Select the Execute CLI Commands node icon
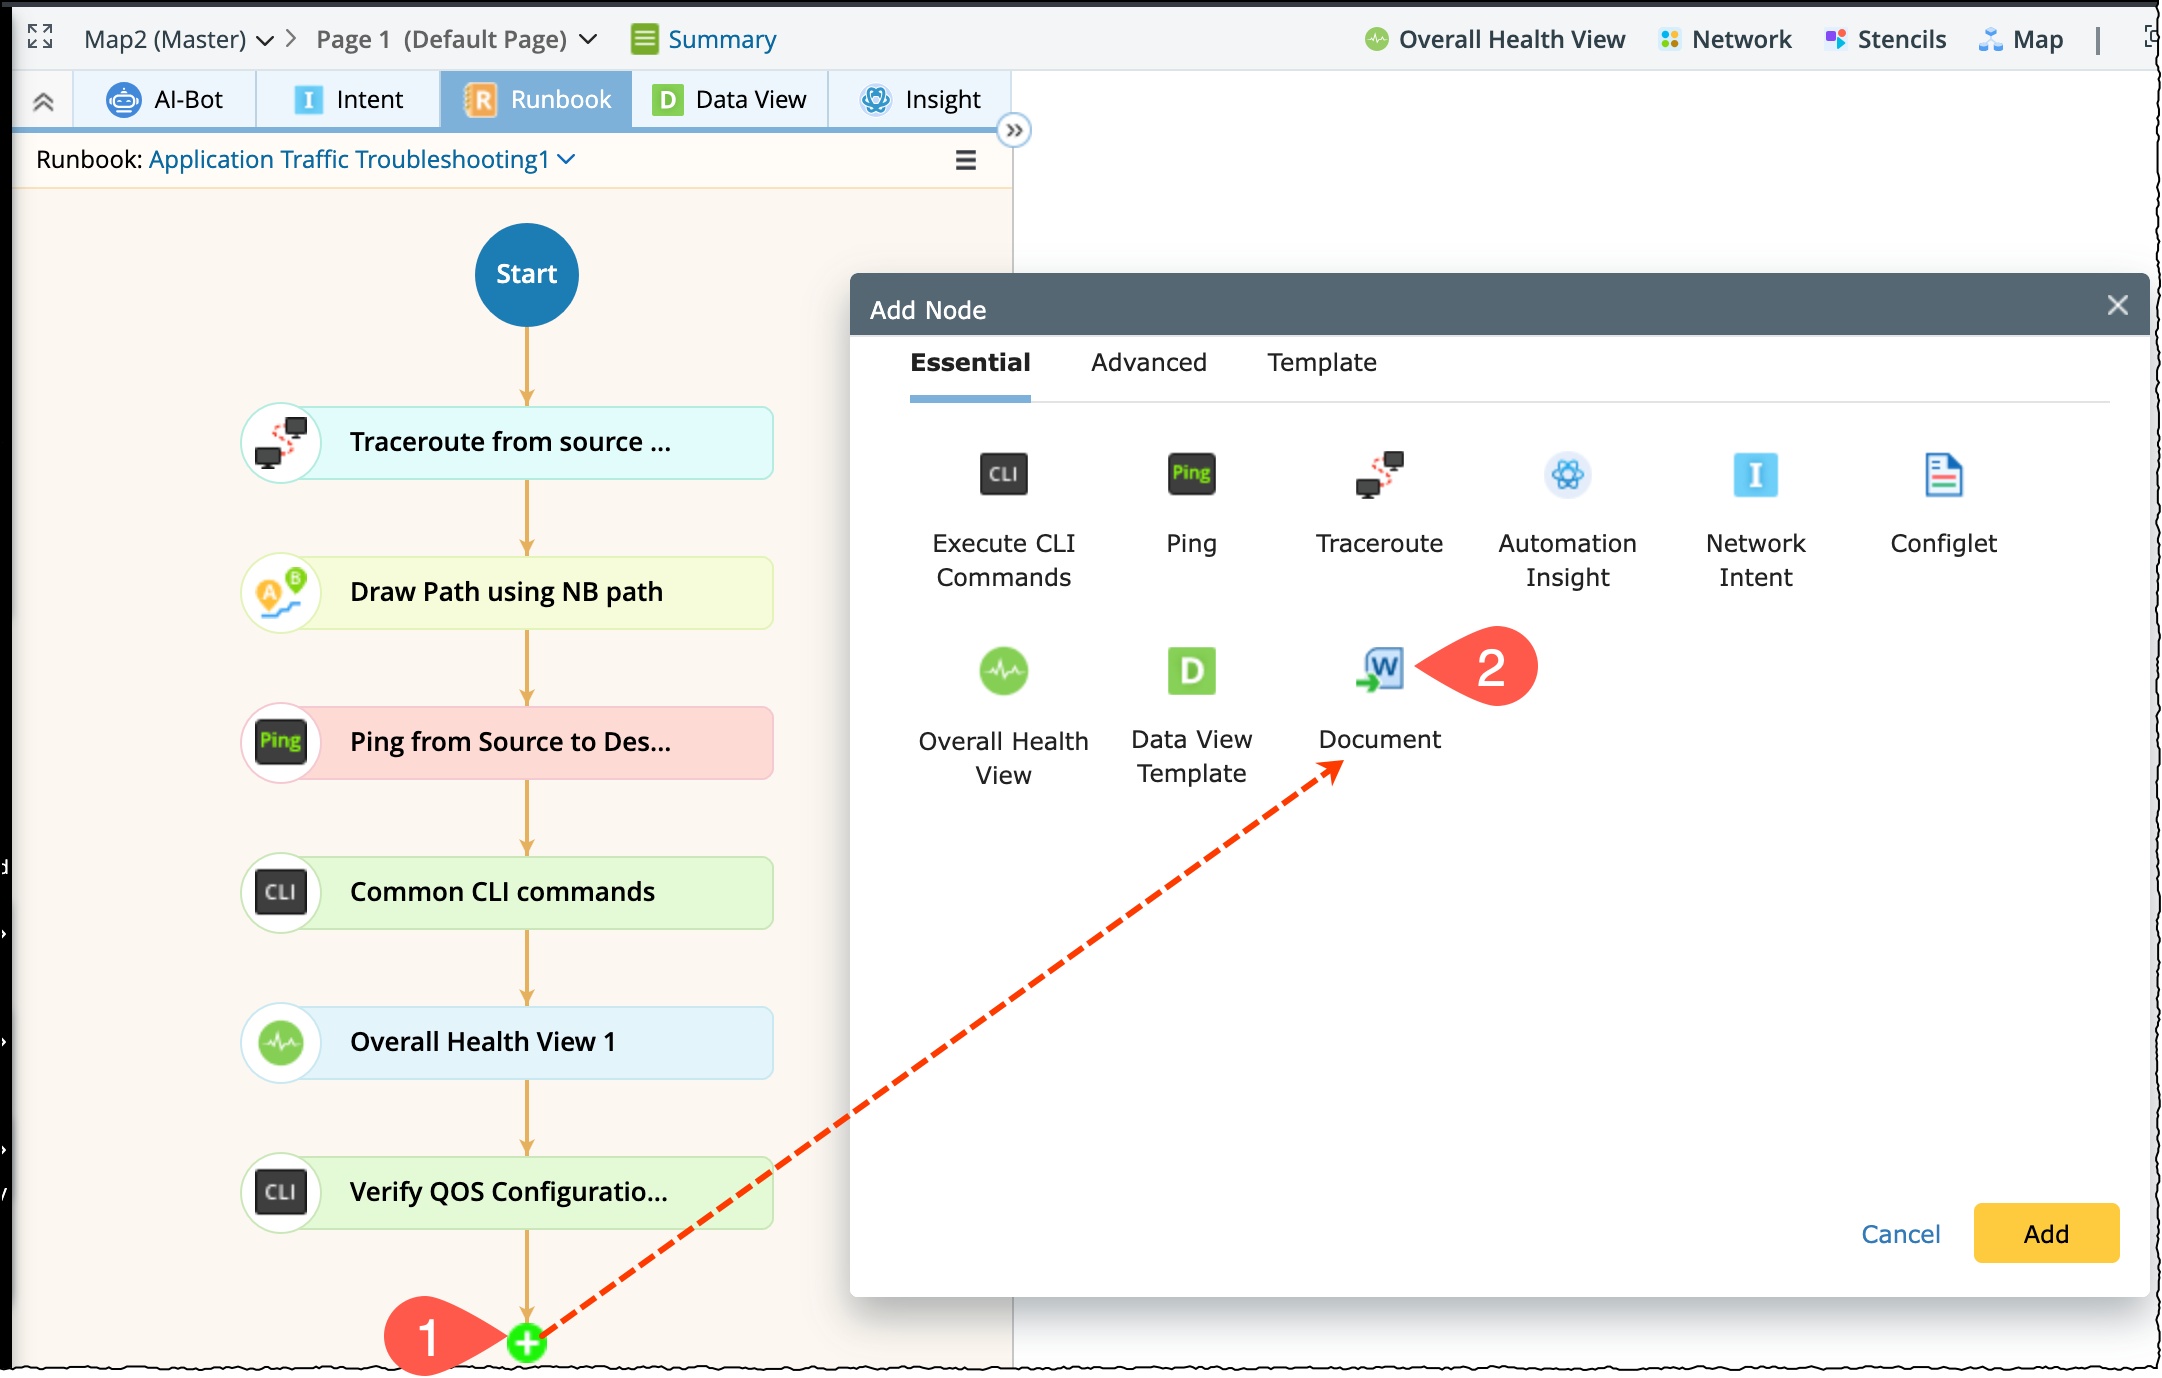This screenshot has height=1378, width=2162. pos(1003,474)
